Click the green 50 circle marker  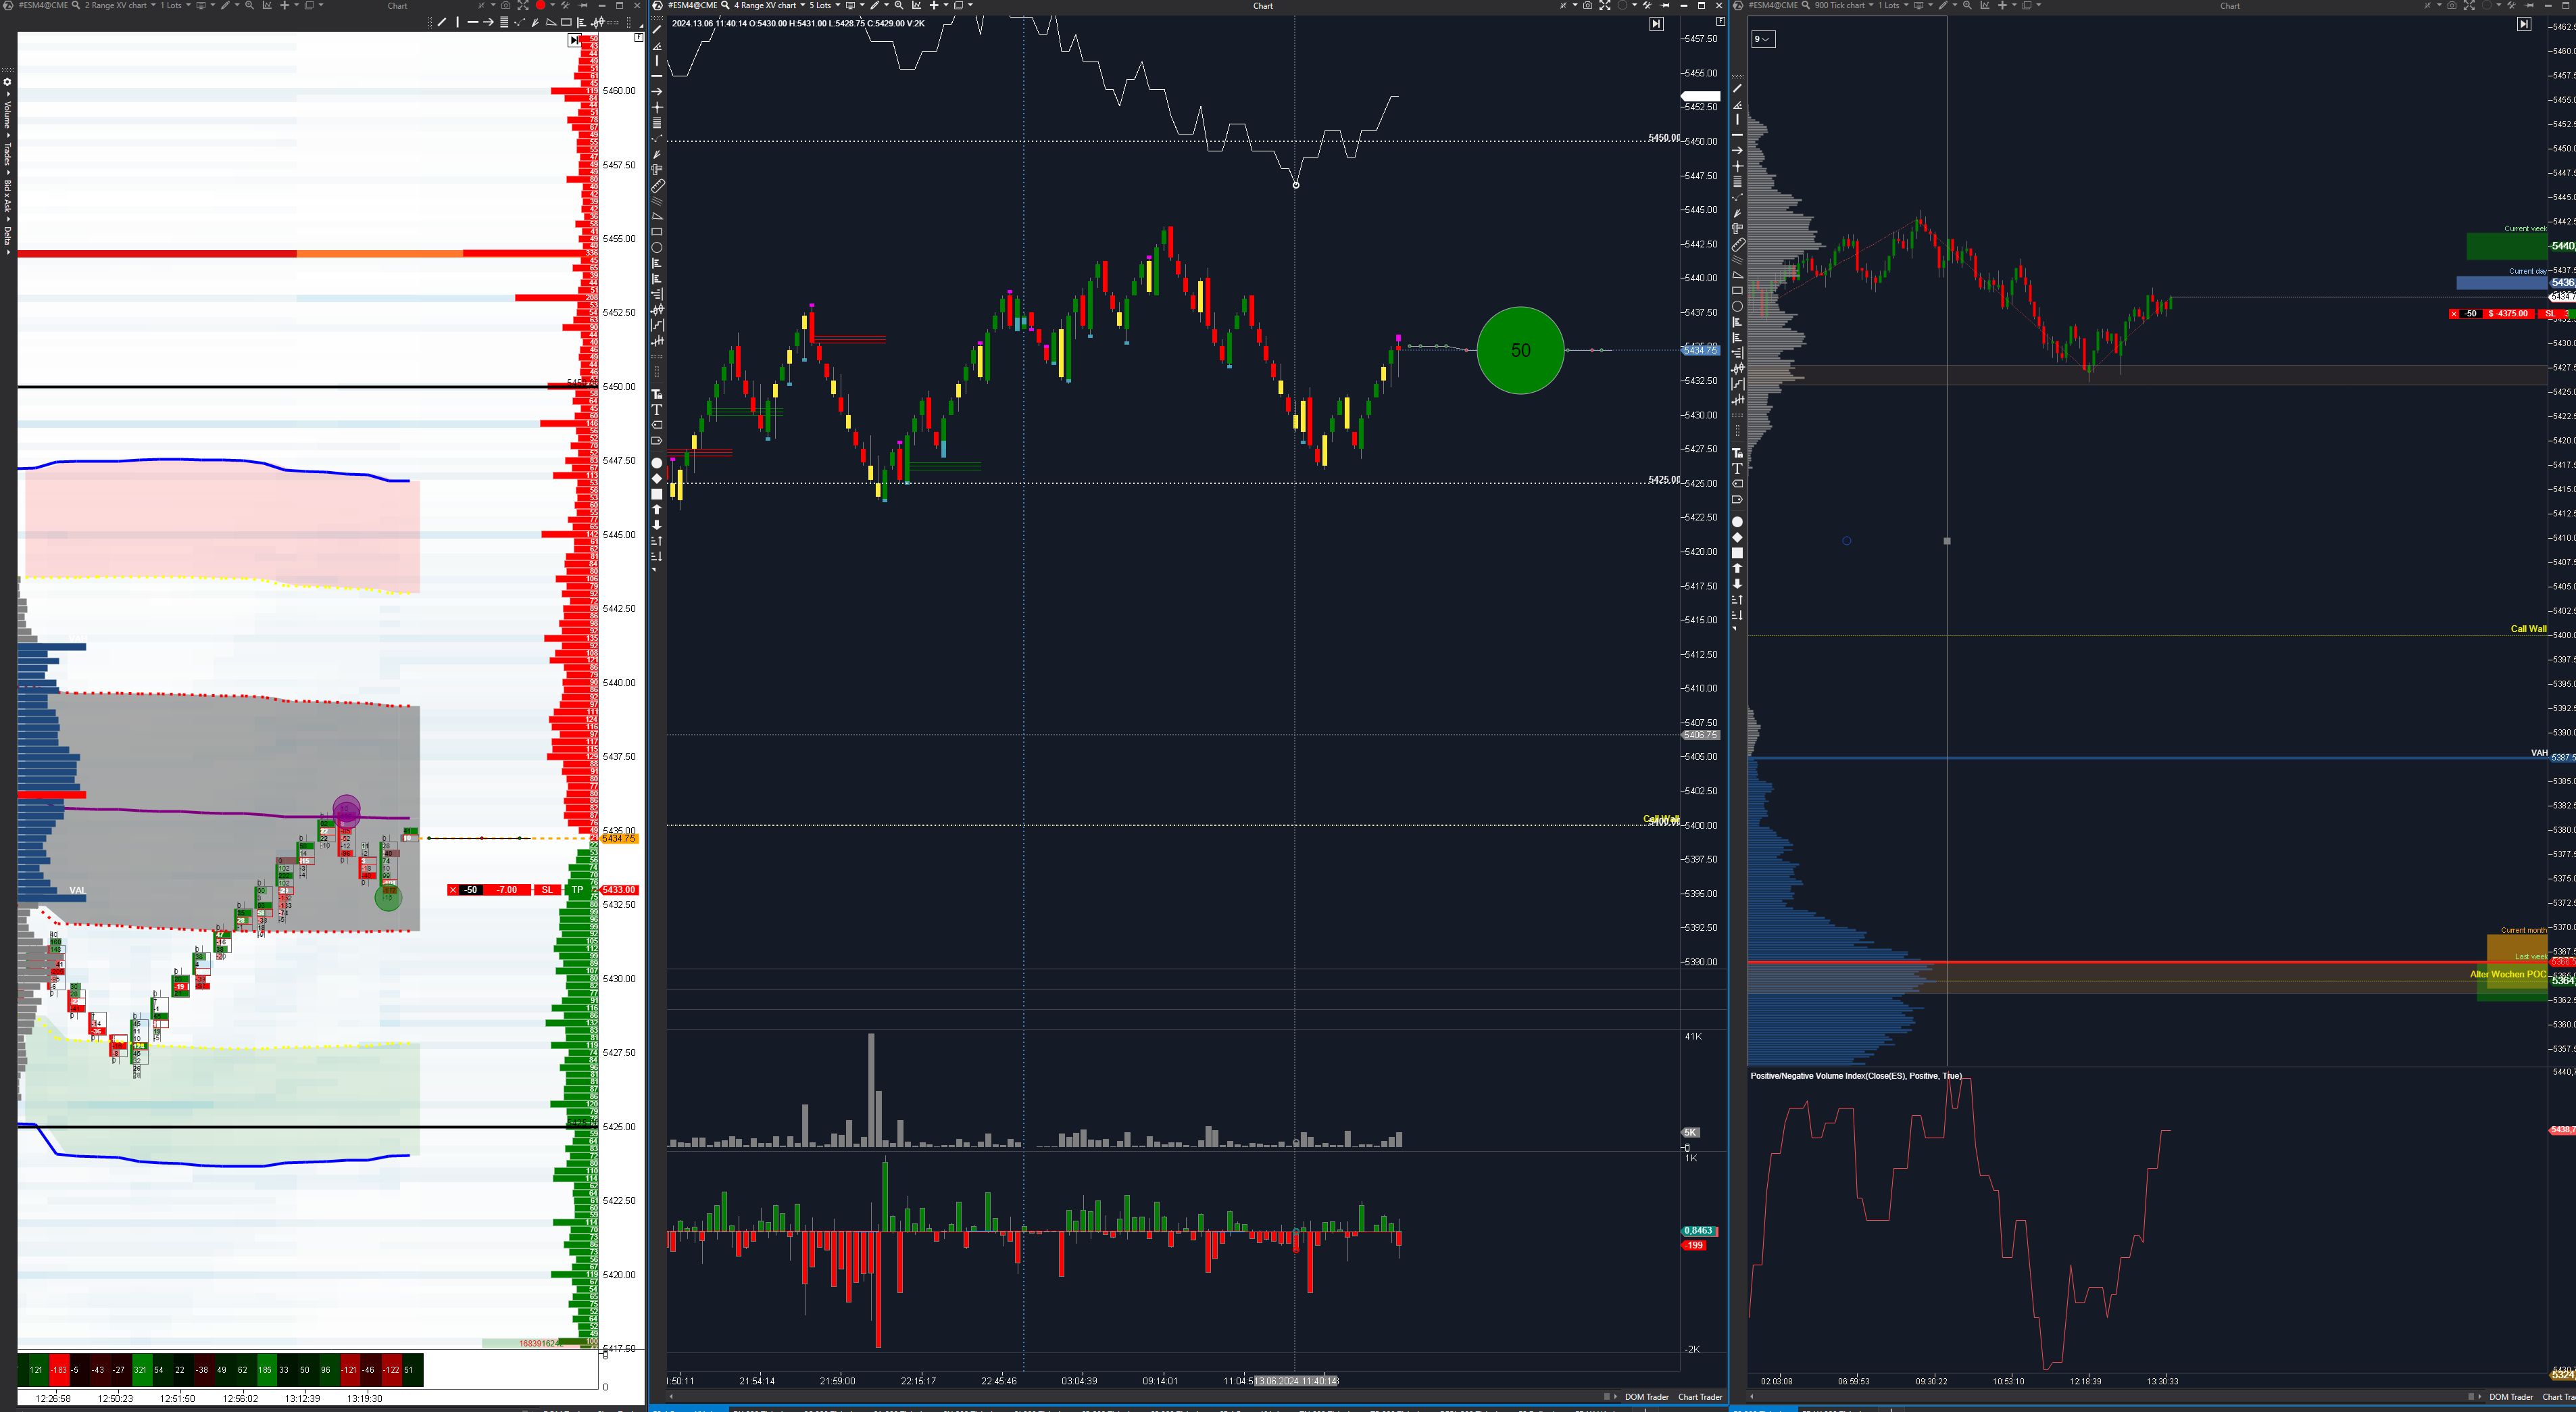coord(1519,350)
